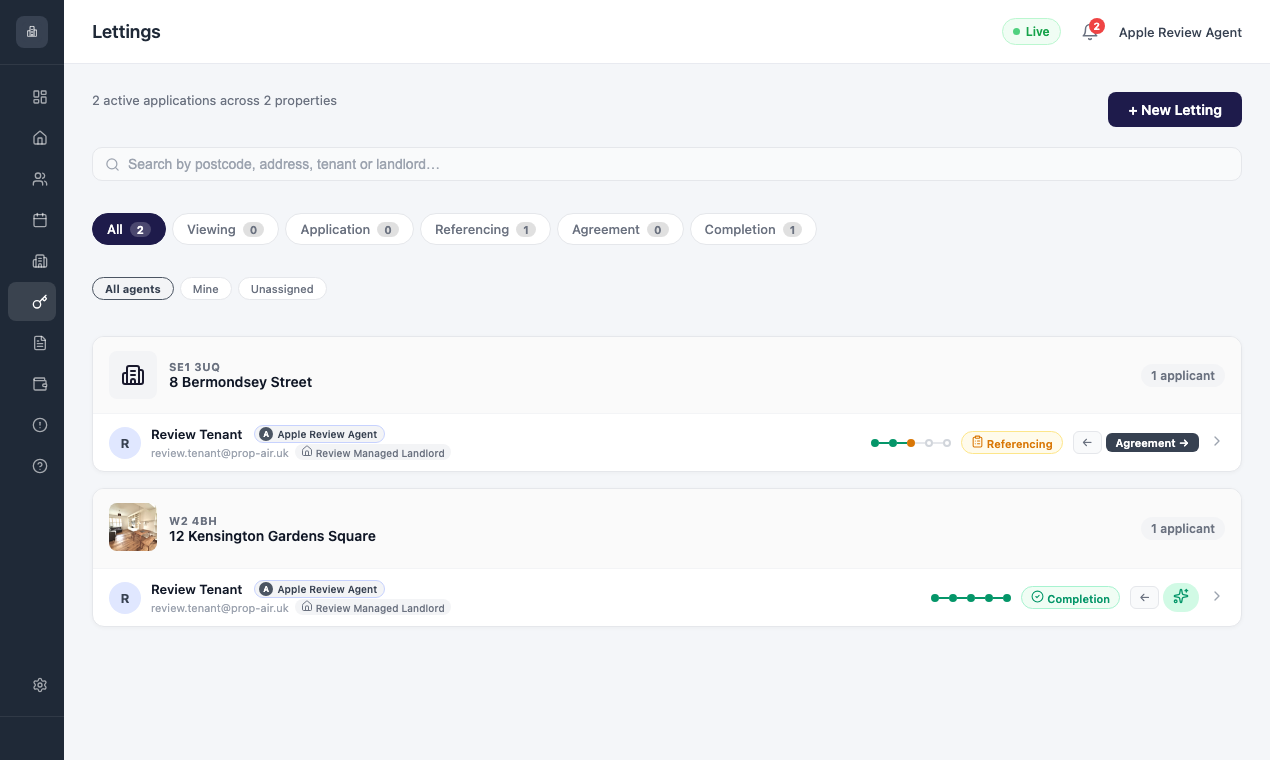The image size is (1270, 760).
Task: Open the notifications bell
Action: (1091, 32)
